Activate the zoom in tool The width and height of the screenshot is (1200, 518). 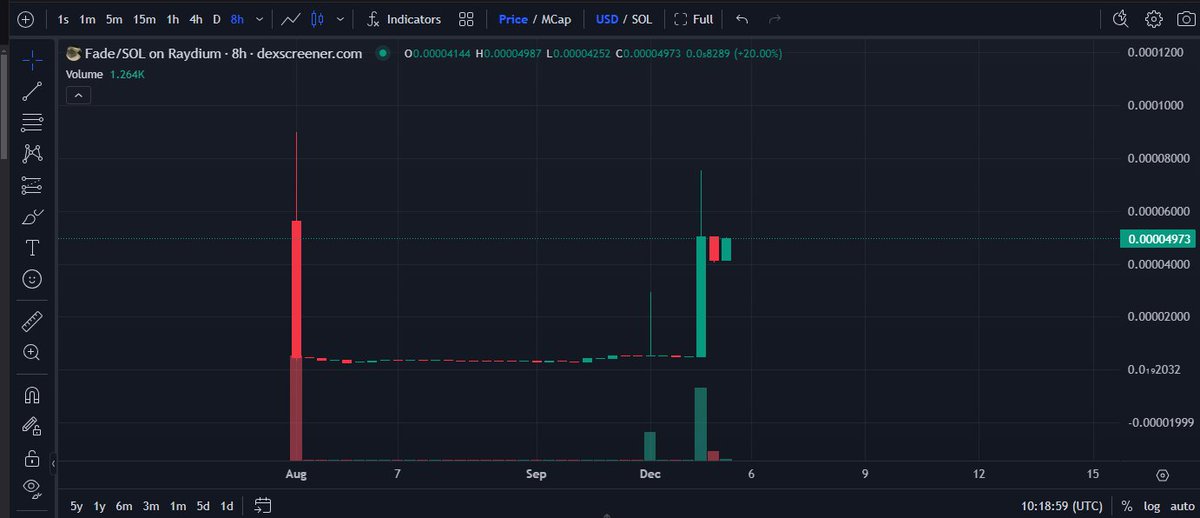(31, 352)
